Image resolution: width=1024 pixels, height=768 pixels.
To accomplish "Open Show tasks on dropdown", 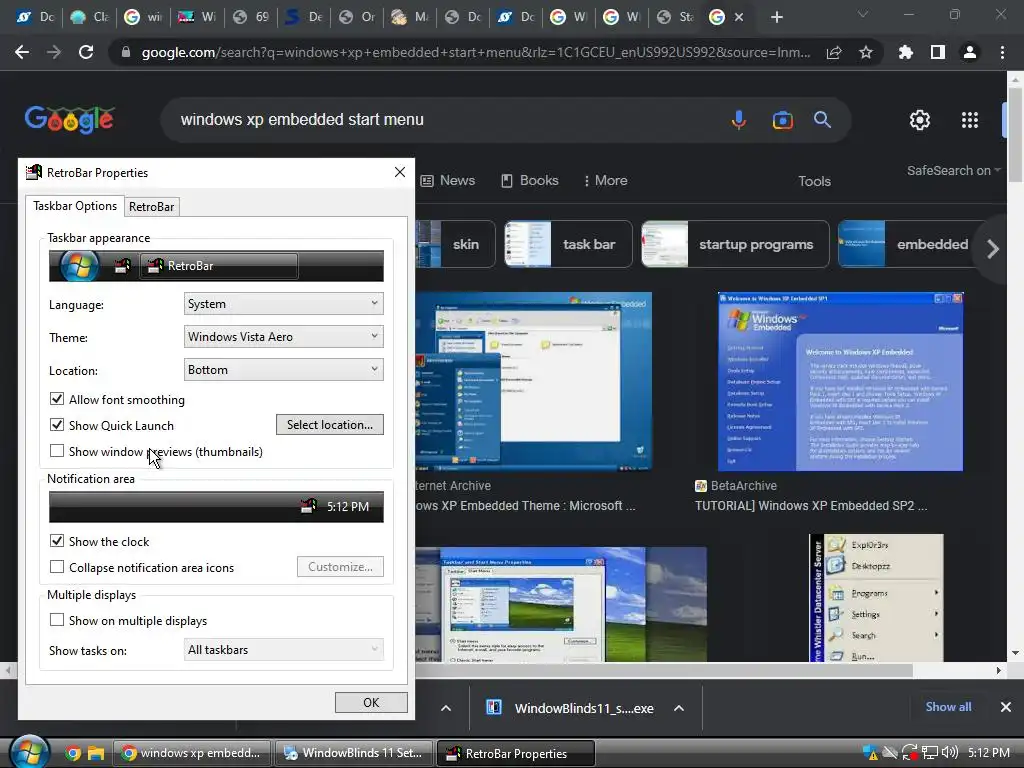I will point(283,650).
